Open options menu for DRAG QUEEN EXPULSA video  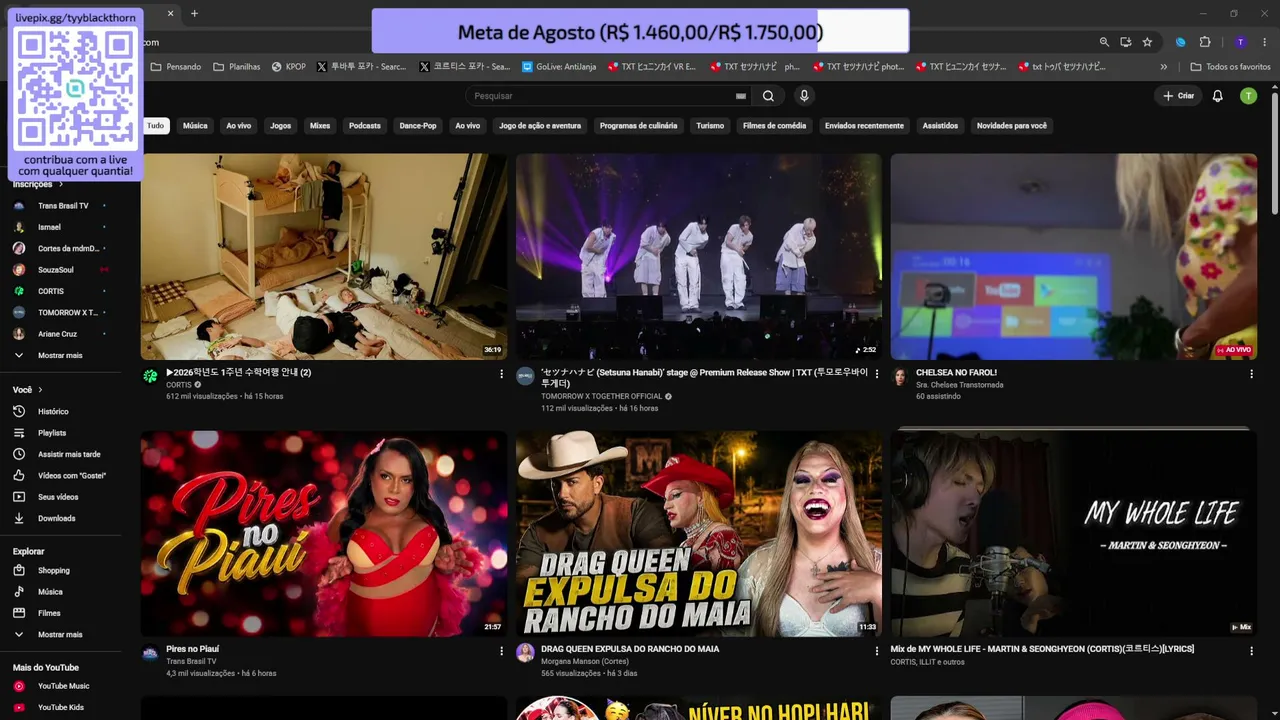click(x=877, y=651)
